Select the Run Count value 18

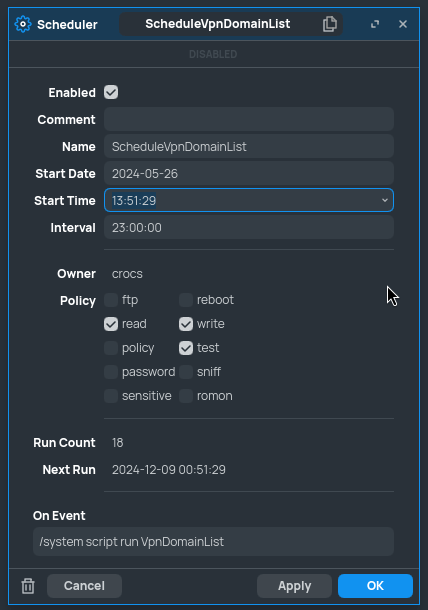pos(118,443)
